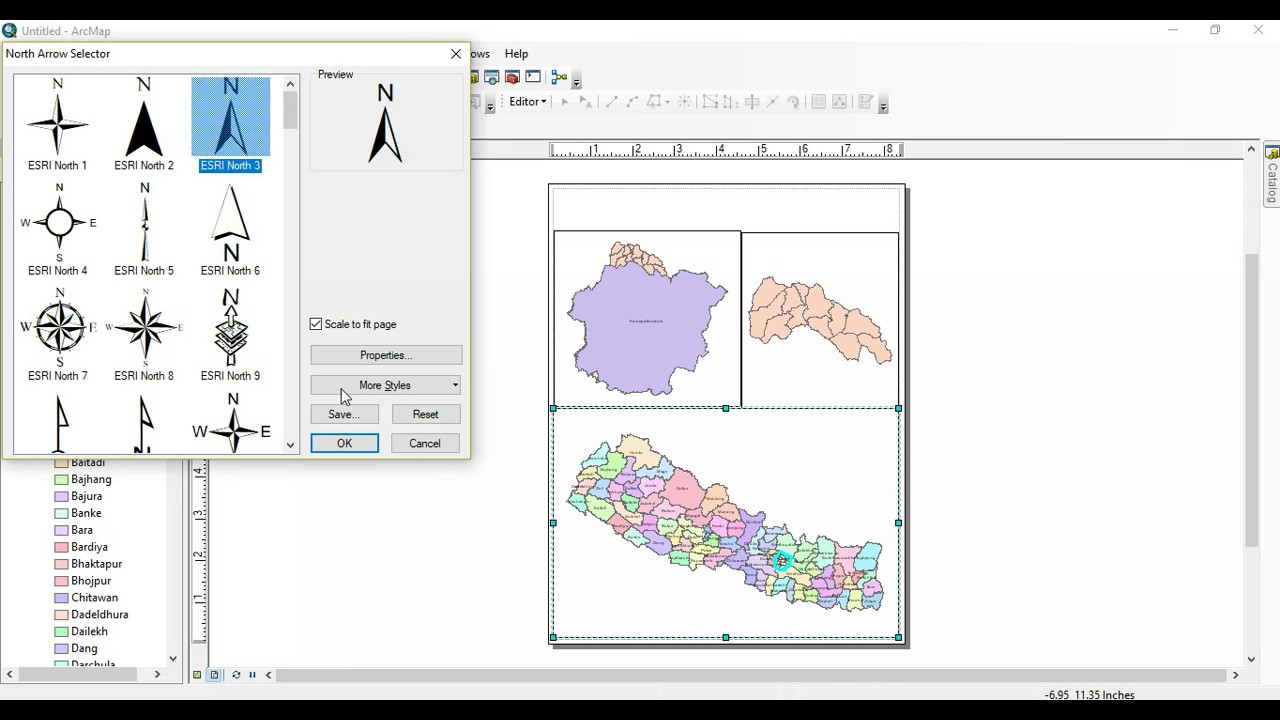Click table of contents scroll down arrow
The height and width of the screenshot is (720, 1280).
(x=173, y=658)
